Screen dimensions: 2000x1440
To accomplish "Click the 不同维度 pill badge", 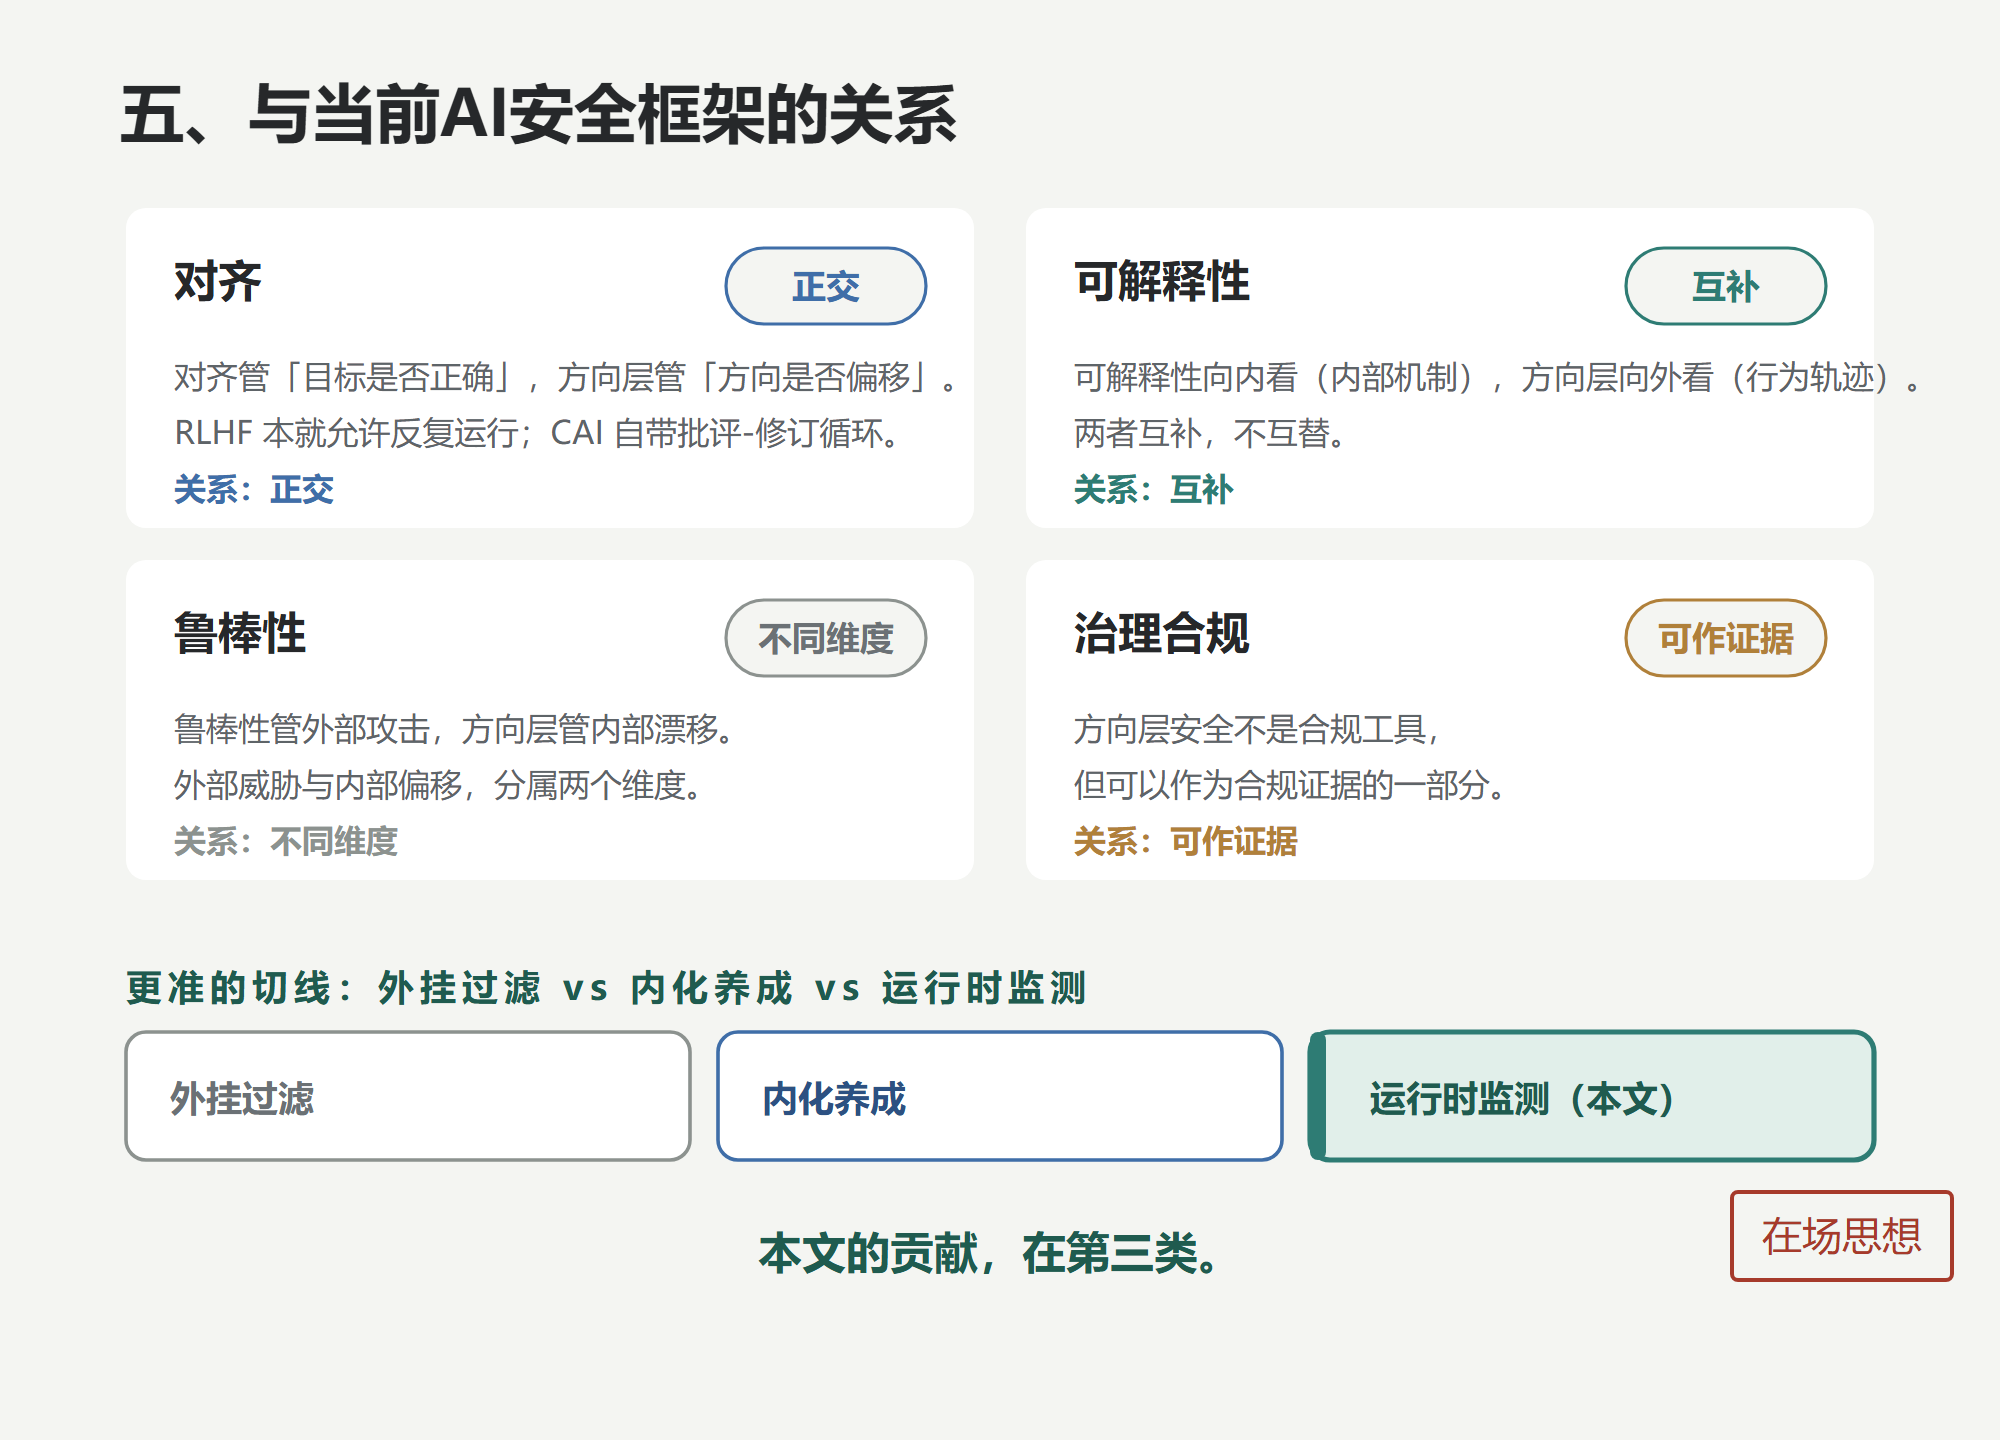I will [x=826, y=638].
